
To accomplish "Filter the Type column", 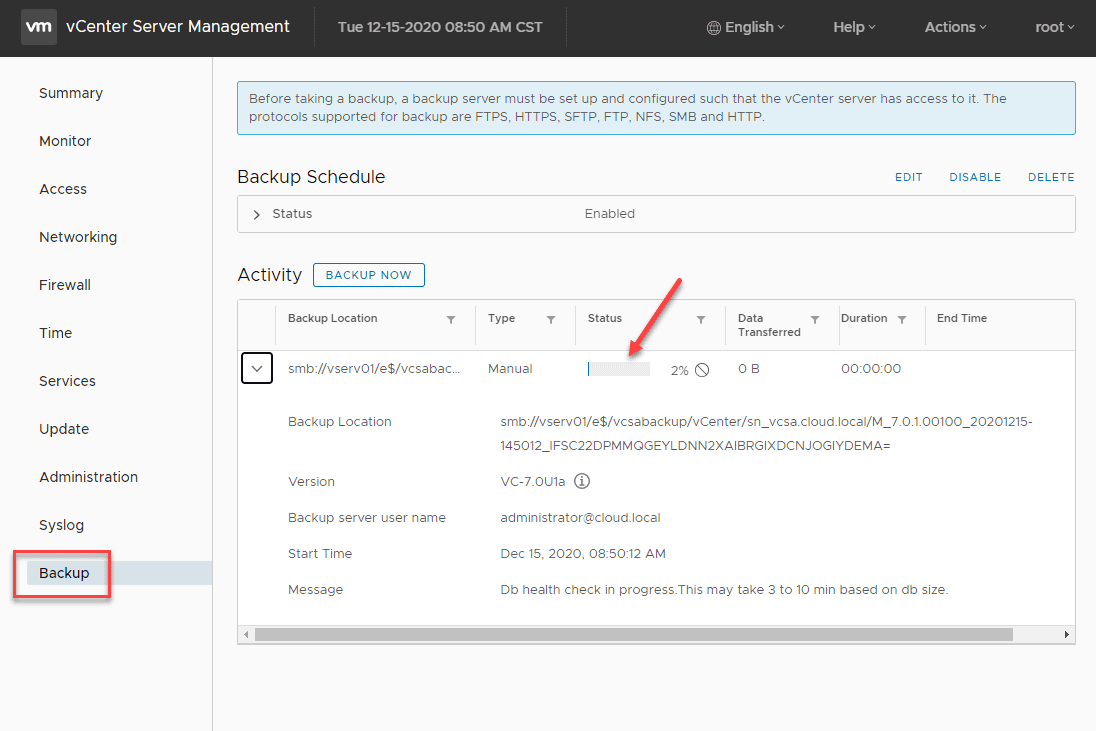I will pos(551,319).
